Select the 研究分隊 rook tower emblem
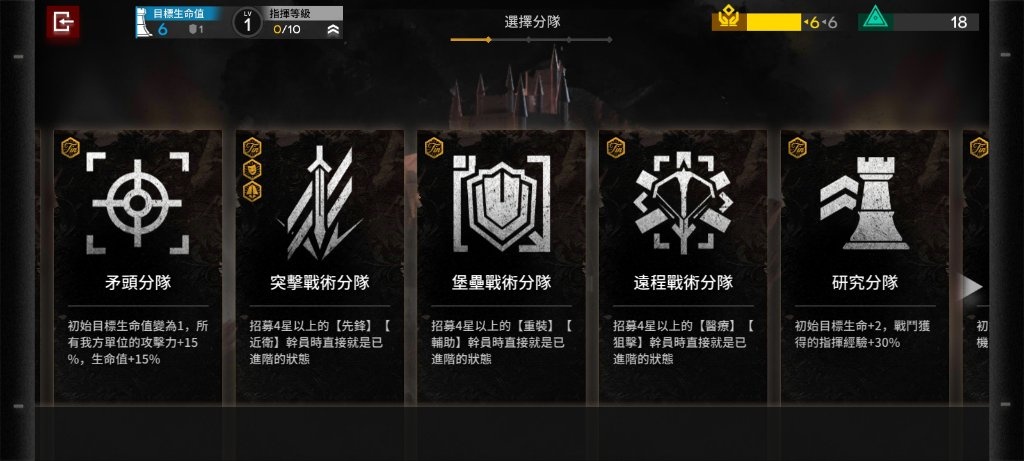The image size is (1024, 461). 864,203
